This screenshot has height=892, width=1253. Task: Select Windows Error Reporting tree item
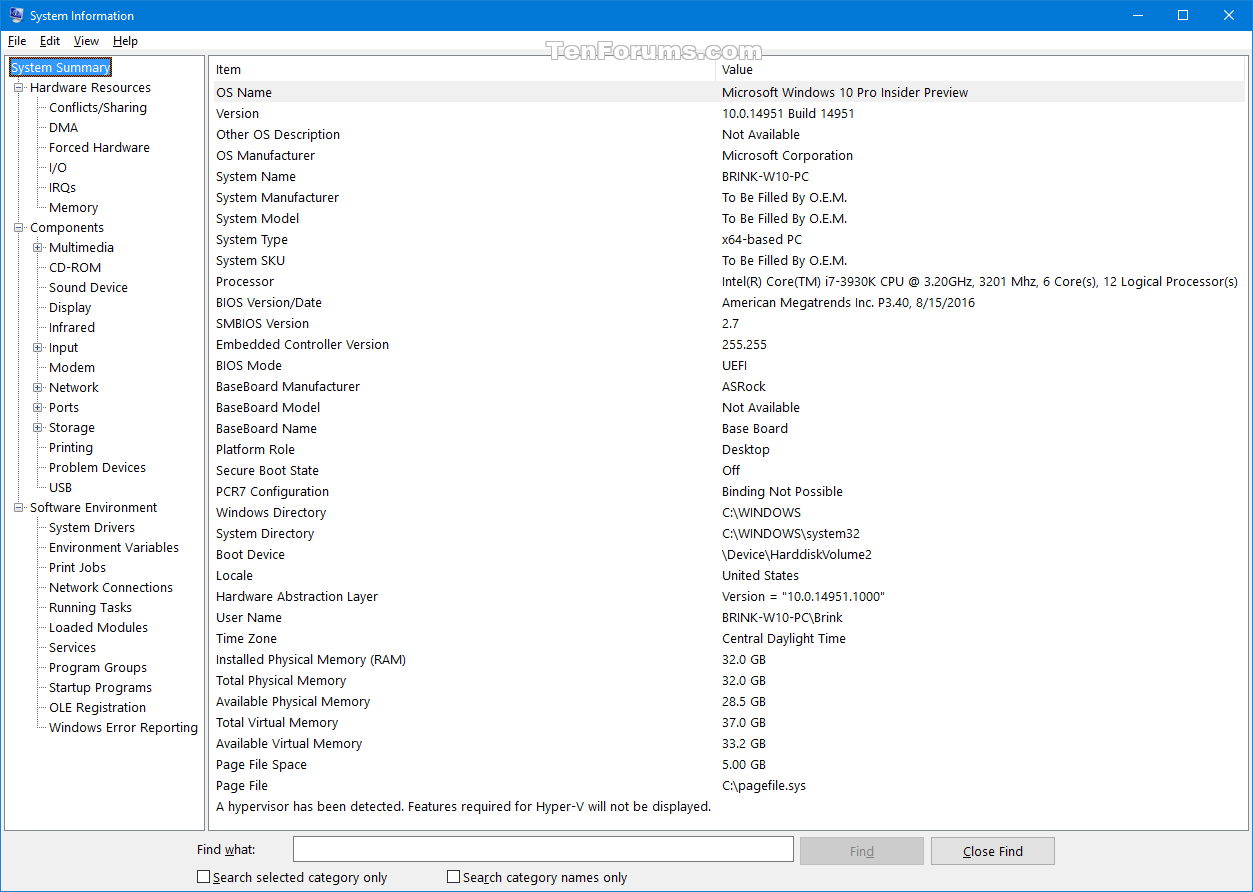[x=123, y=727]
